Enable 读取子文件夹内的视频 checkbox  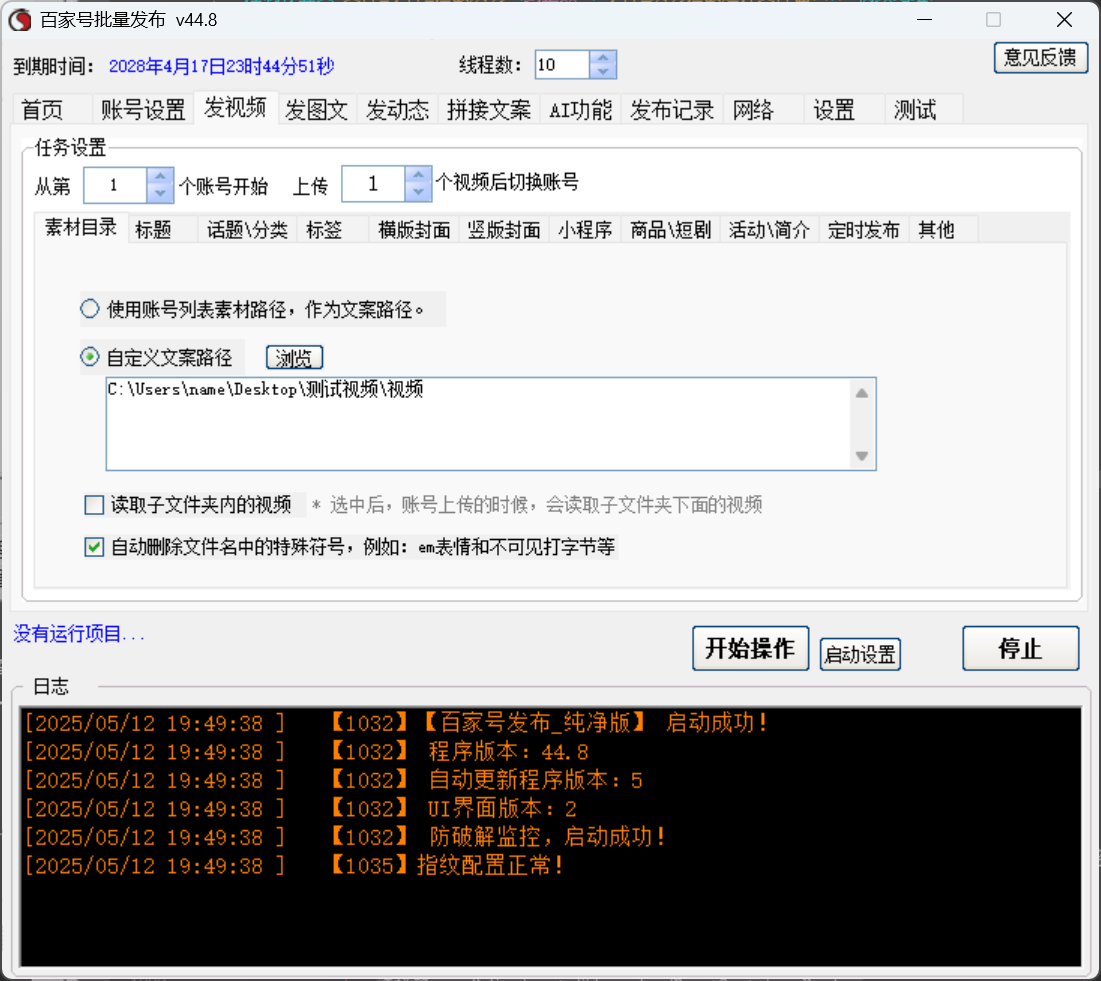click(x=94, y=505)
